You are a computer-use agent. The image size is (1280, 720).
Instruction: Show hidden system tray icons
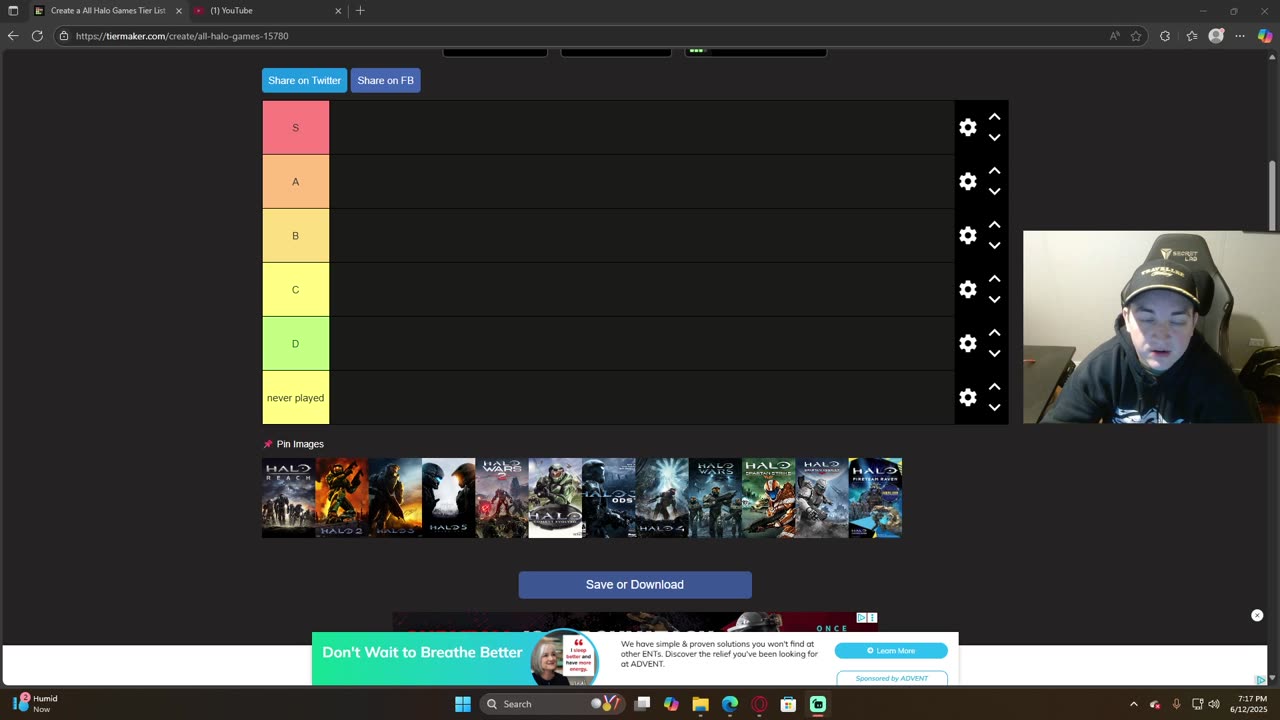pyautogui.click(x=1133, y=704)
